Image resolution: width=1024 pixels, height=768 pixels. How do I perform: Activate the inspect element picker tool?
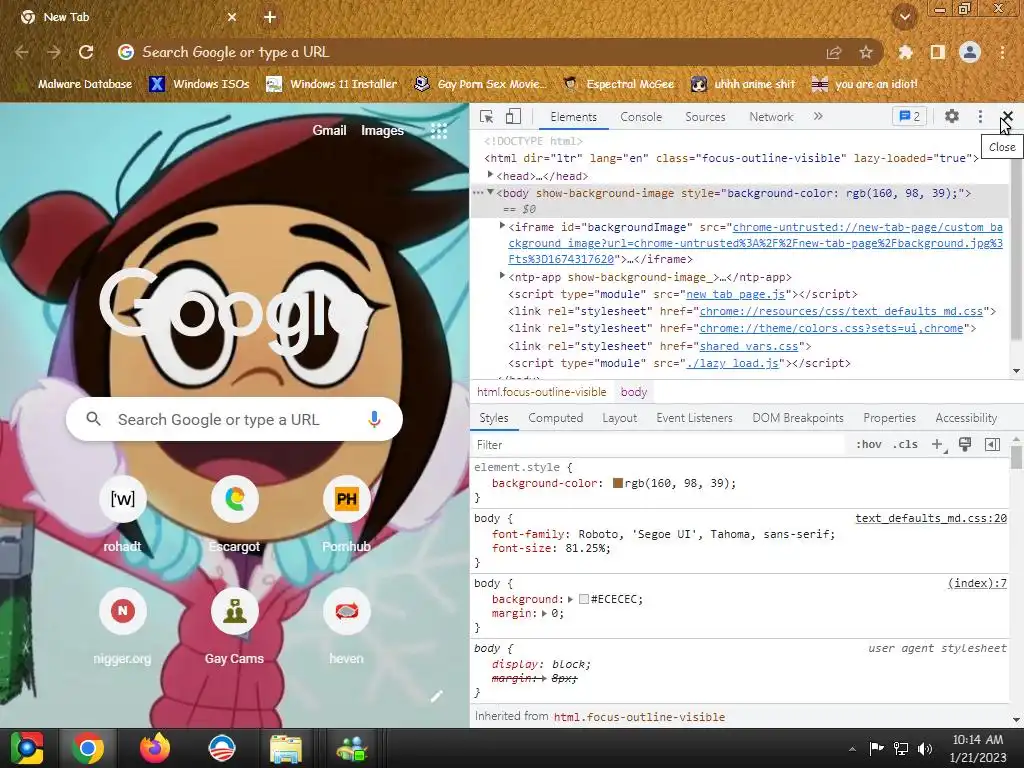(487, 117)
